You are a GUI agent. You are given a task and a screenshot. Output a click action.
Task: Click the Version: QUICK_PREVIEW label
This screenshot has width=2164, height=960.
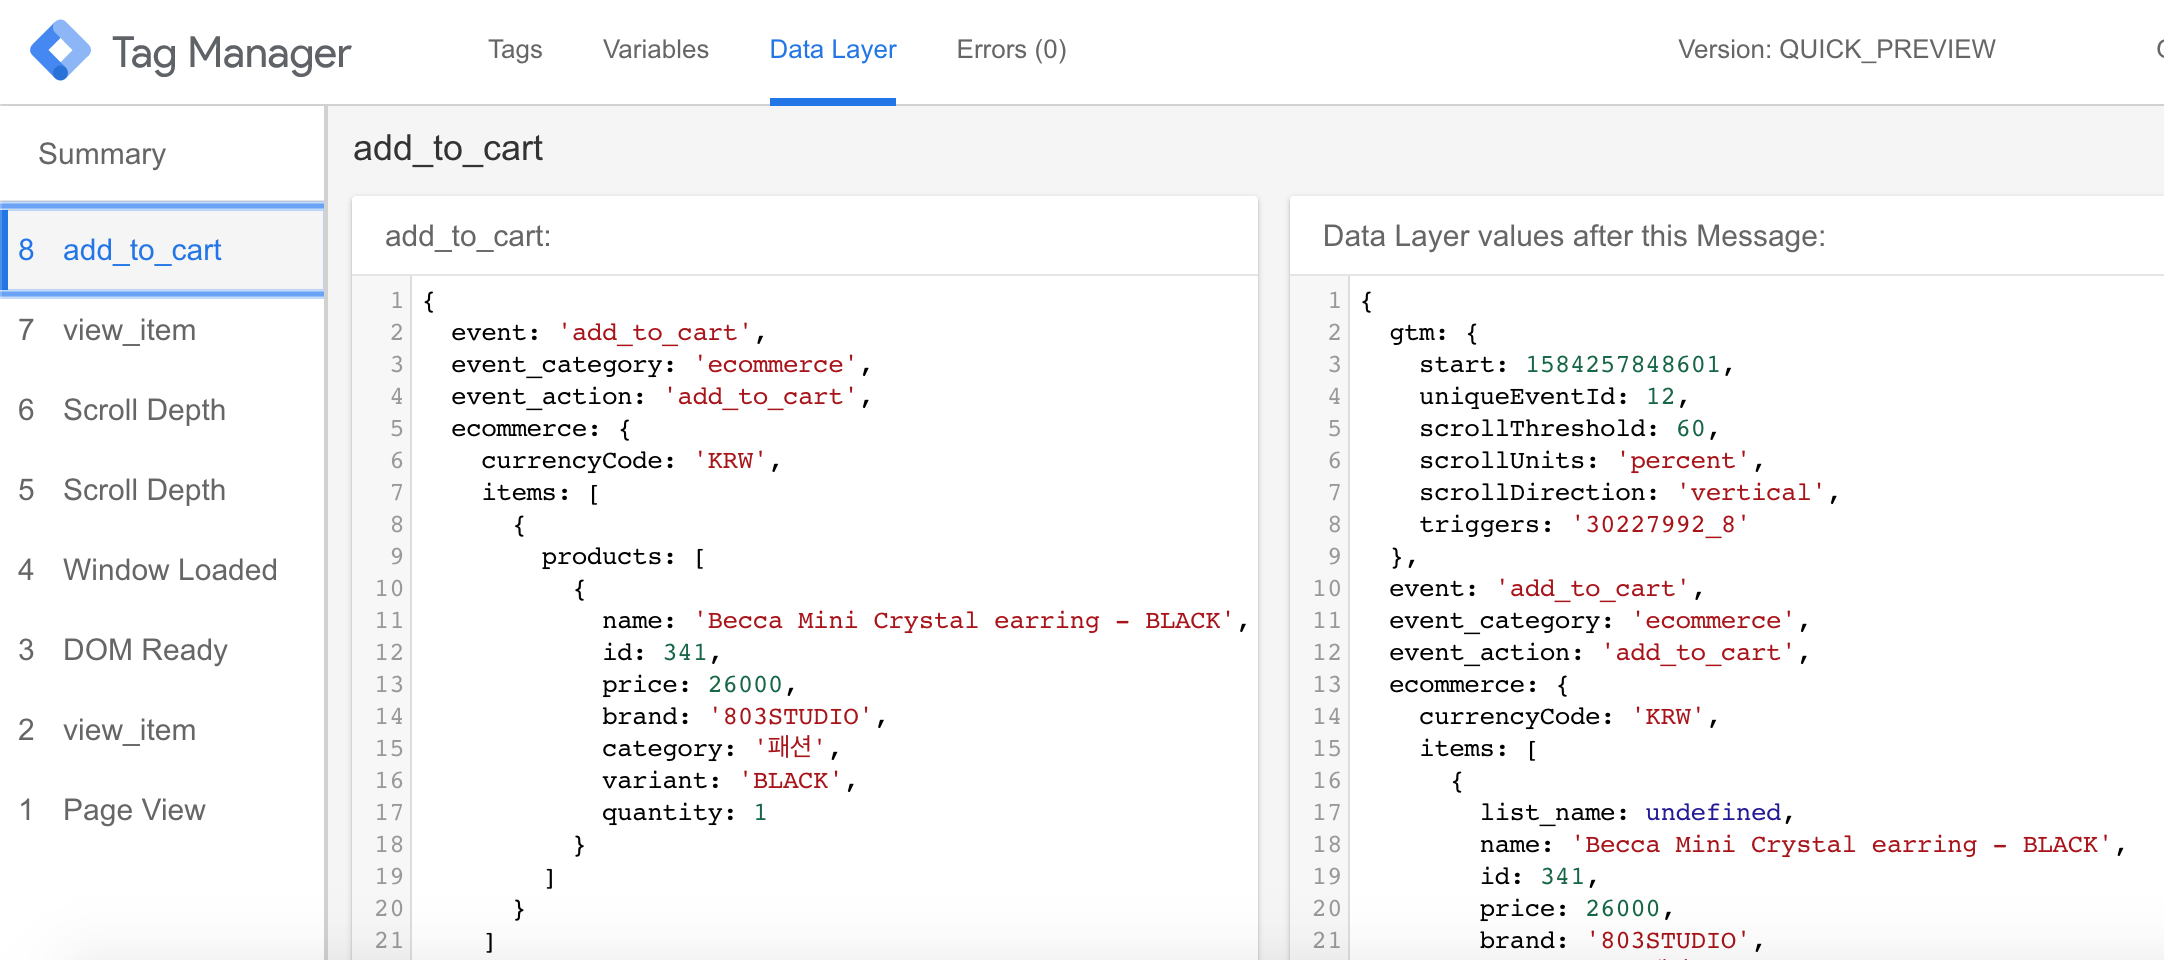1836,50
